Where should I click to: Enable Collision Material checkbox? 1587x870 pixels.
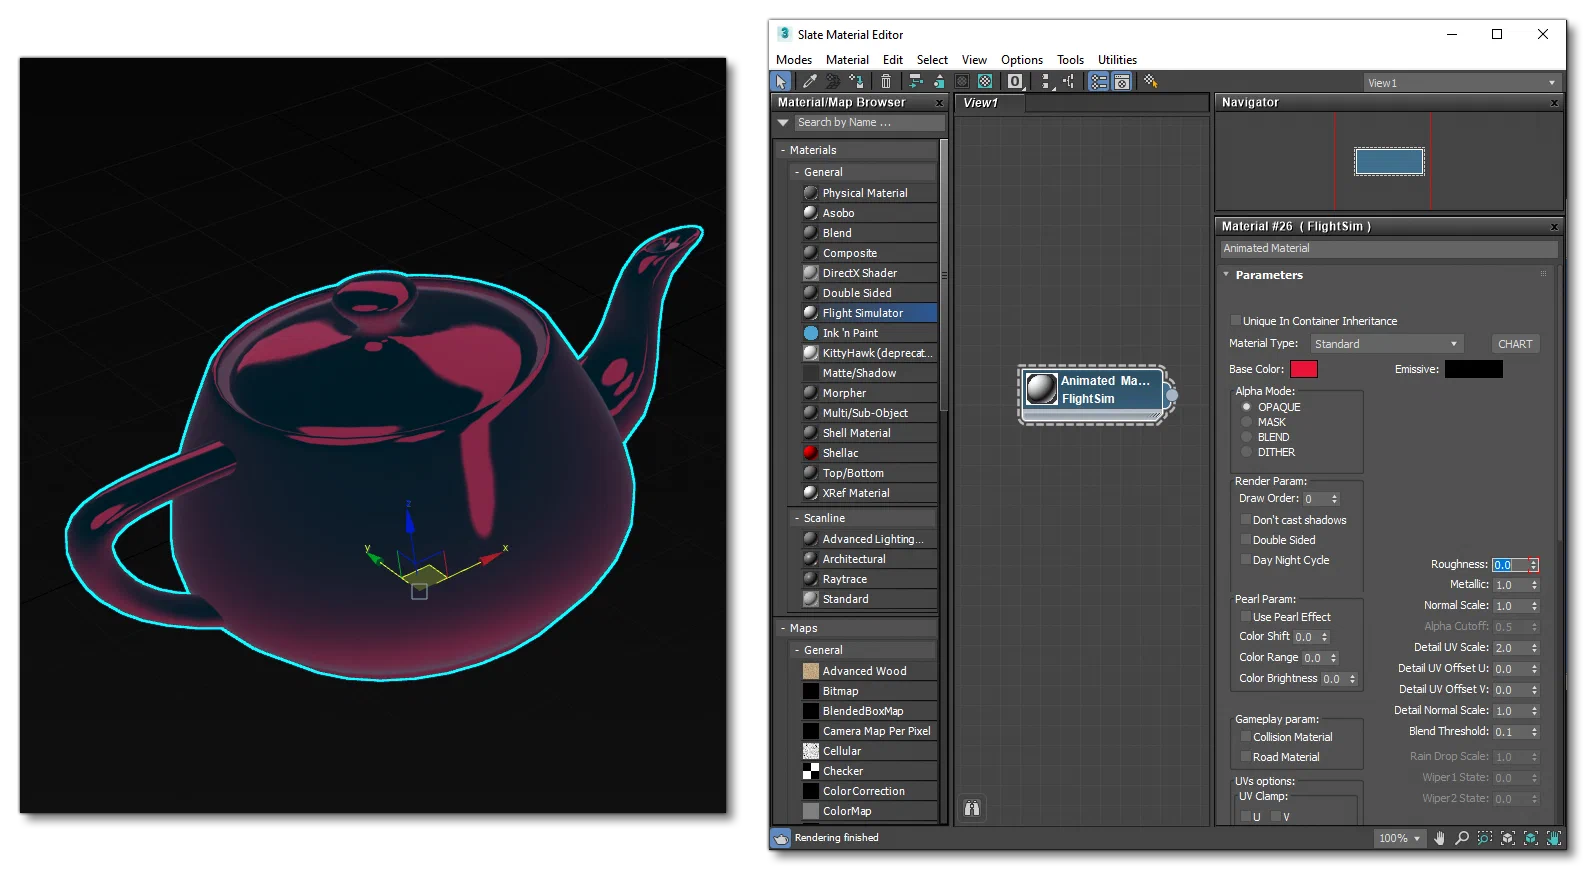(x=1246, y=737)
